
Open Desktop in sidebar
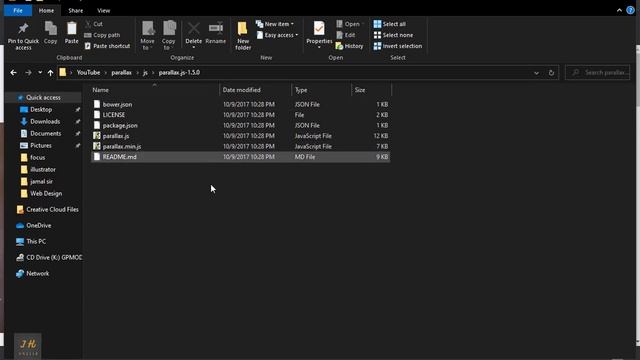41,109
